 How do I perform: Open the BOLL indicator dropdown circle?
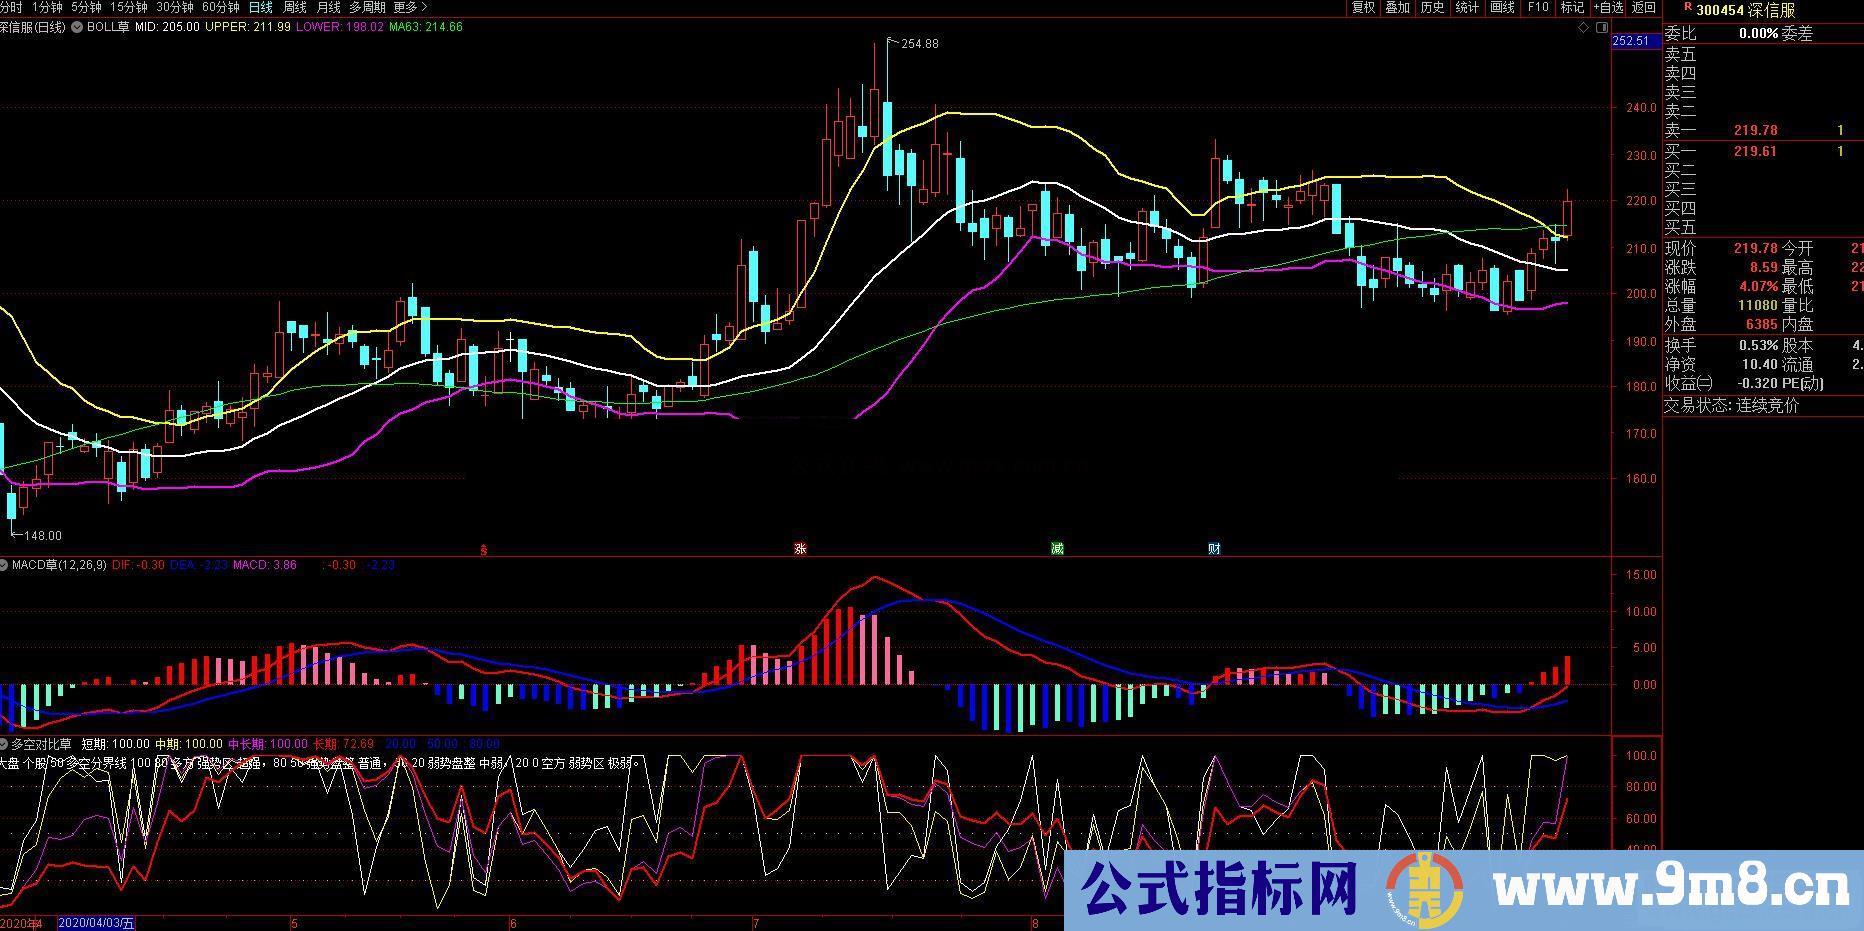coord(78,27)
